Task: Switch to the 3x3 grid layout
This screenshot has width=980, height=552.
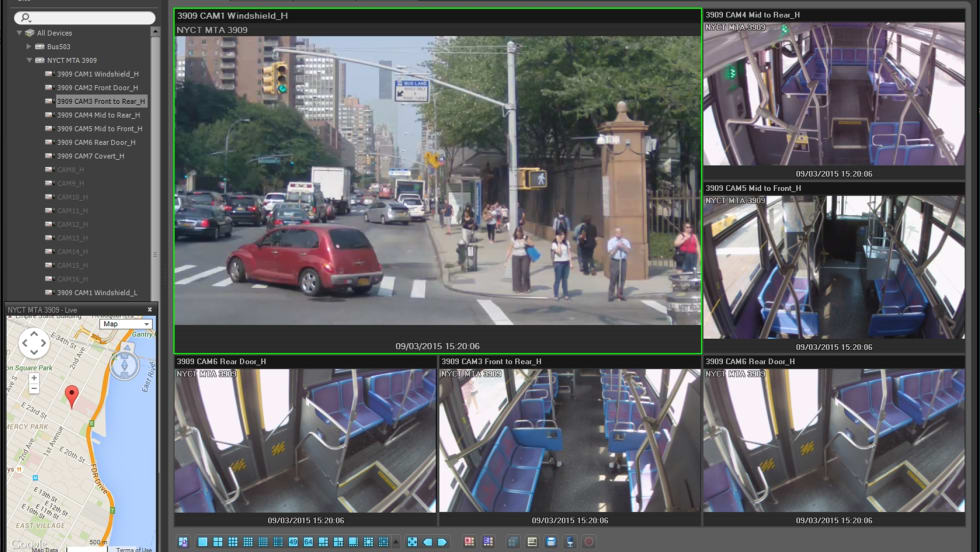Action: [x=233, y=542]
